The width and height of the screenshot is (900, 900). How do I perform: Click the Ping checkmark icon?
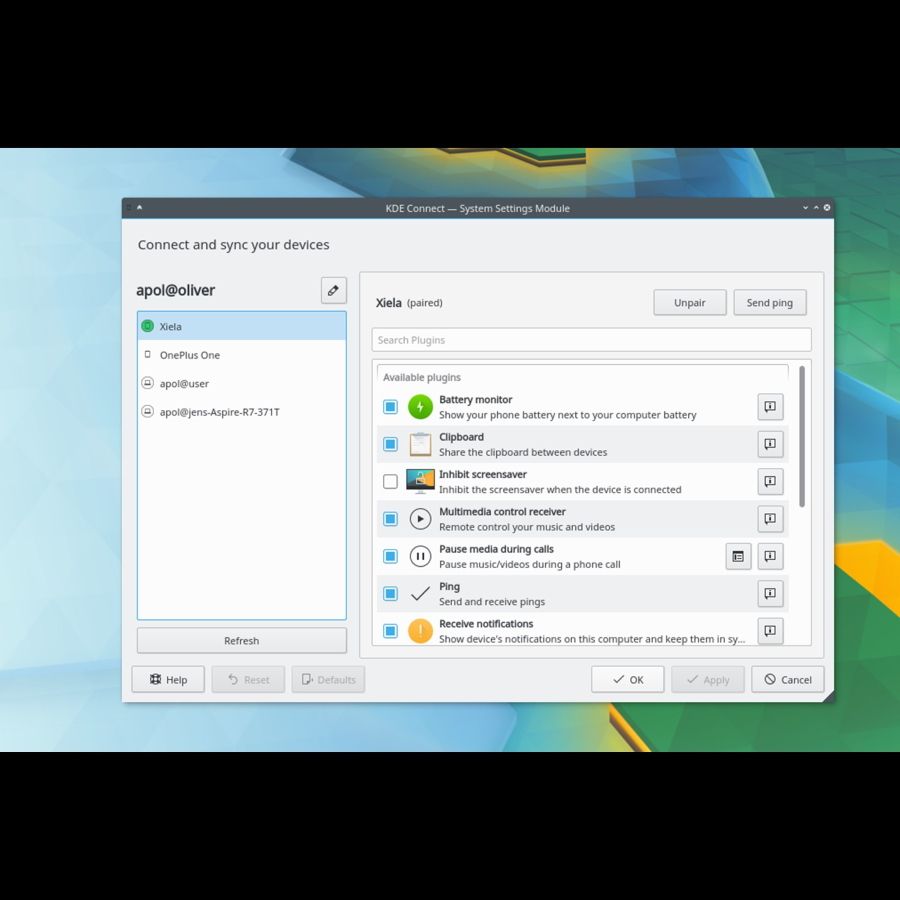[420, 593]
